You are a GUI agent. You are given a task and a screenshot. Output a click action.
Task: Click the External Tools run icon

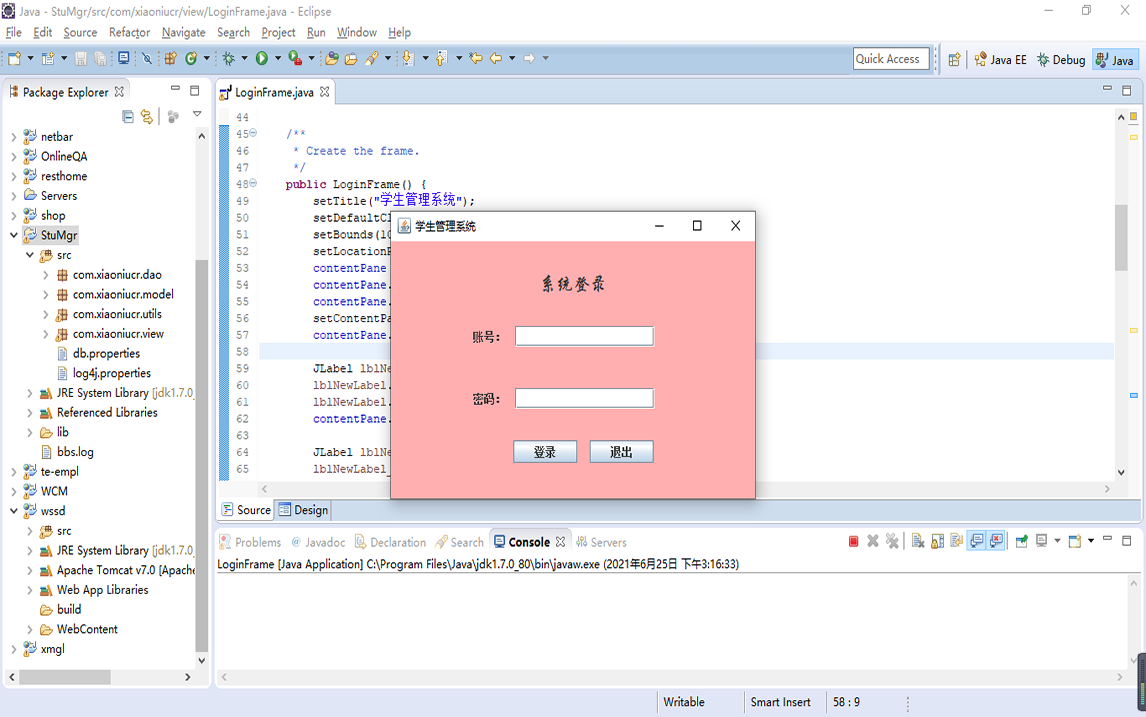pyautogui.click(x=295, y=58)
